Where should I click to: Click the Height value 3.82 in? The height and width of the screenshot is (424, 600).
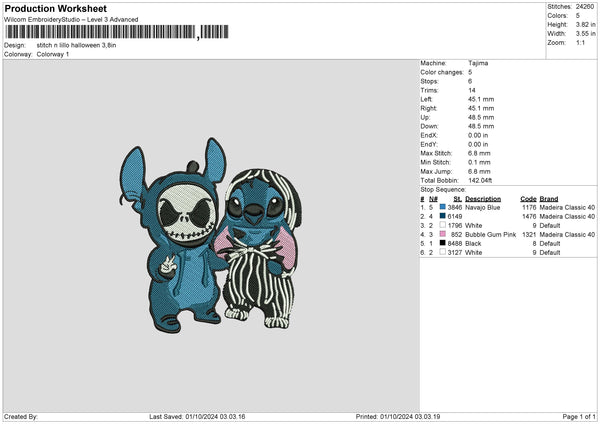click(x=585, y=24)
